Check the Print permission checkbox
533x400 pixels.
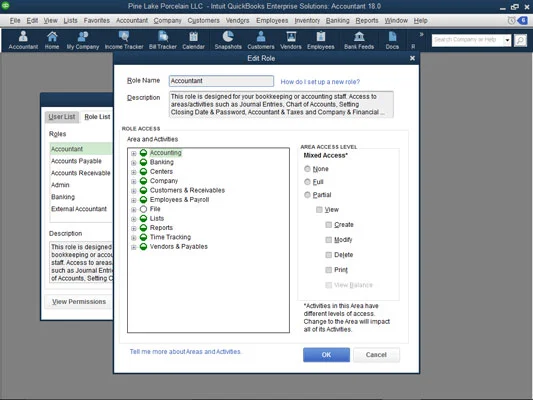(328, 270)
